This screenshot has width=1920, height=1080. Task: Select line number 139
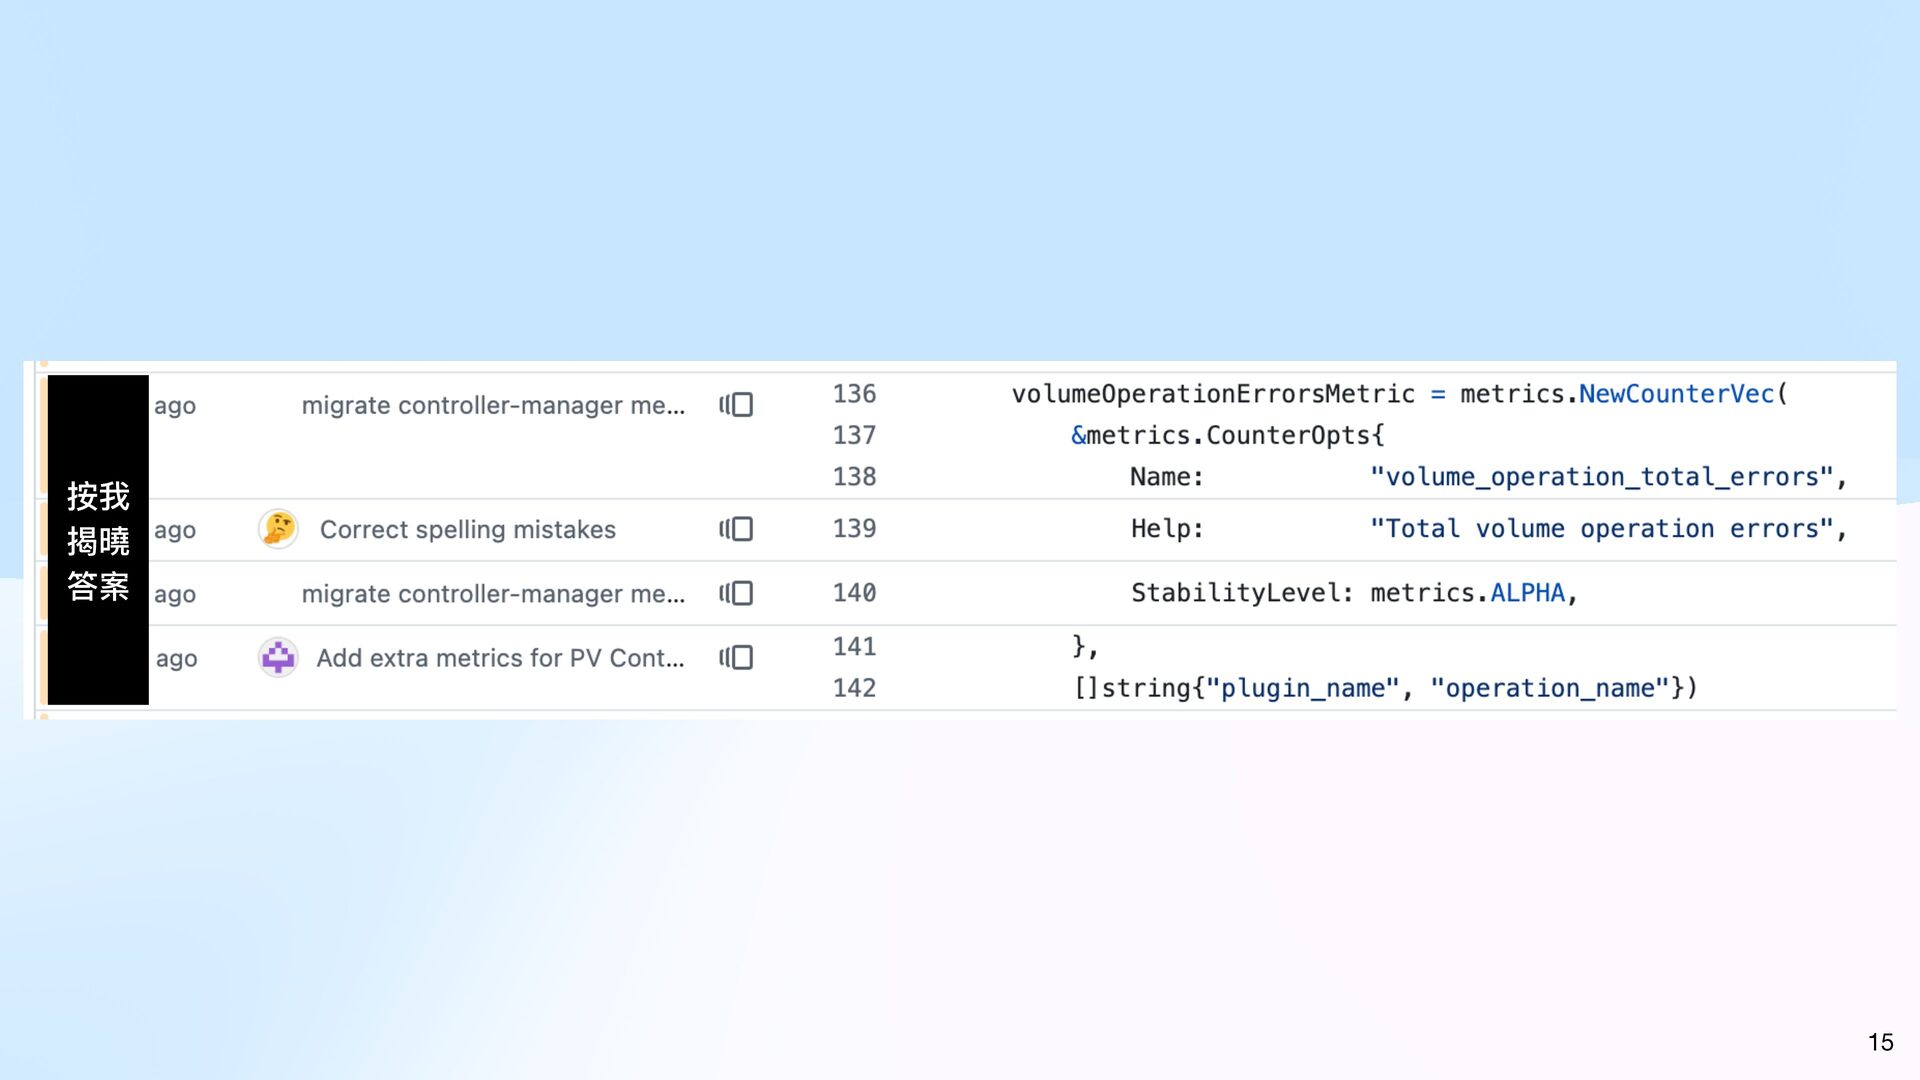pos(854,529)
